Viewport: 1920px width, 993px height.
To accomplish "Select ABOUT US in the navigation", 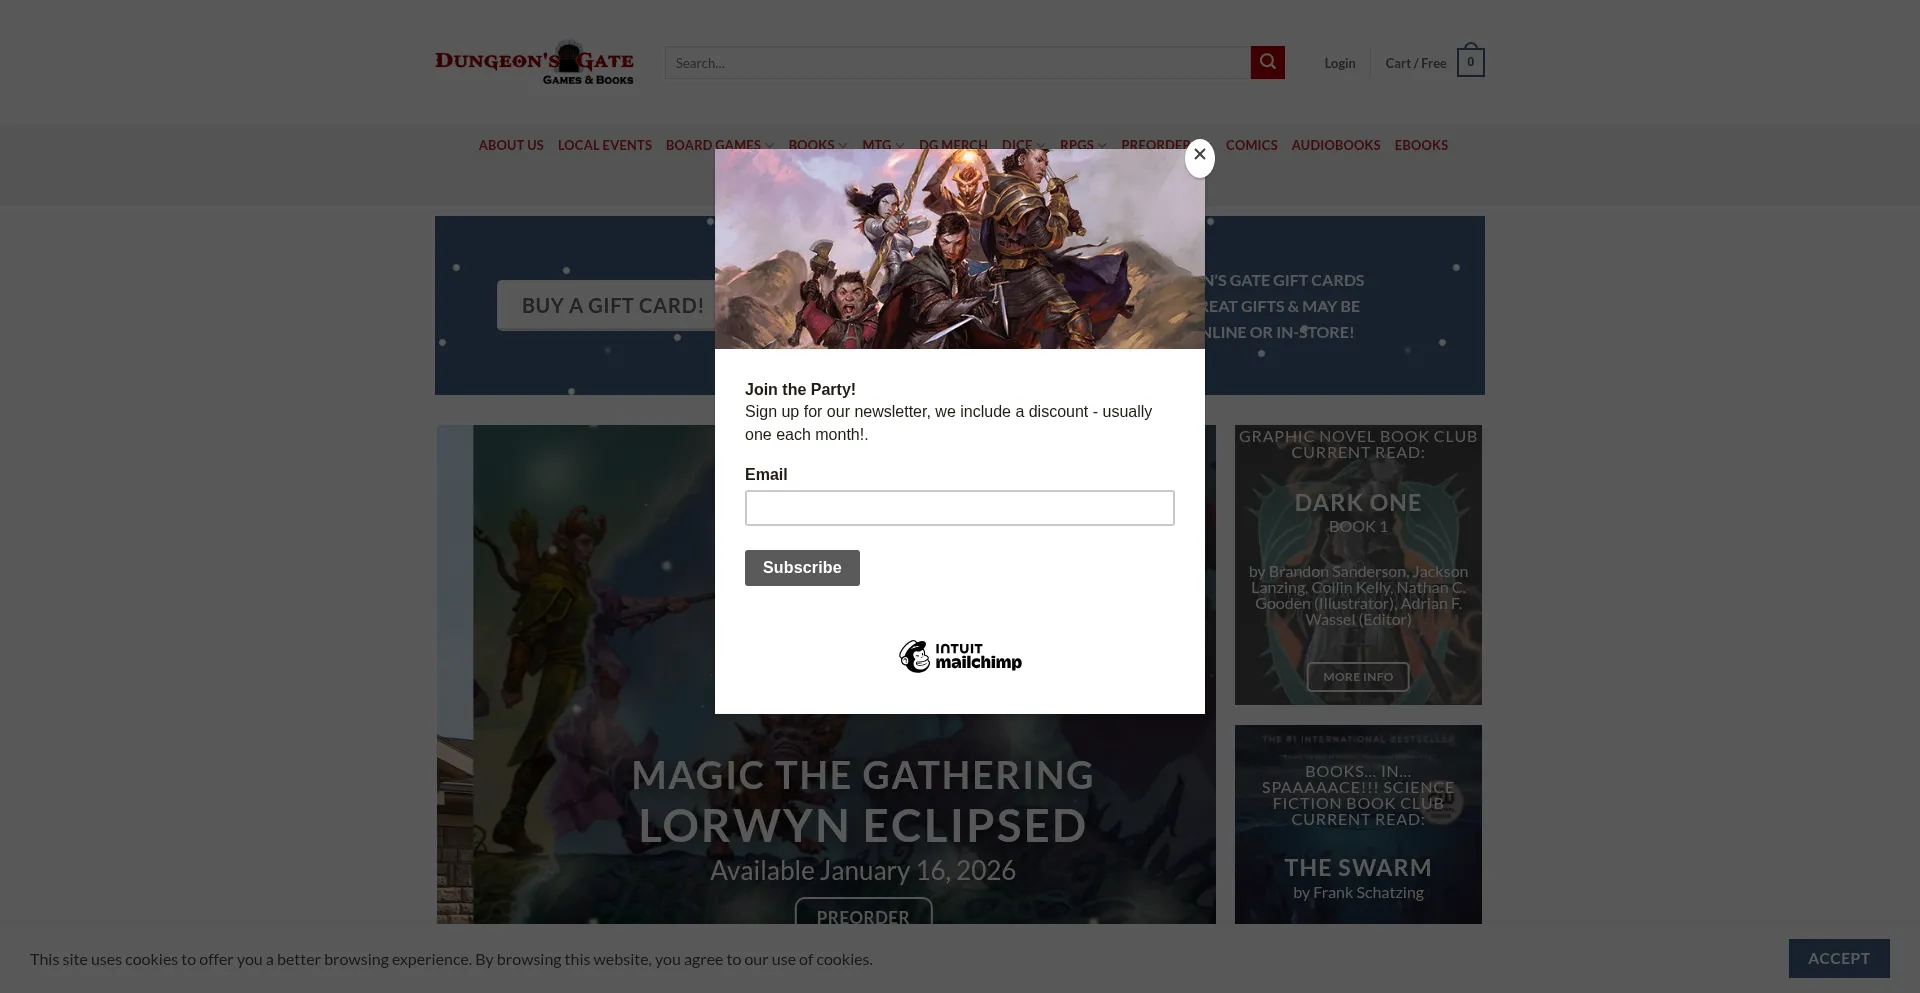I will click(x=511, y=145).
